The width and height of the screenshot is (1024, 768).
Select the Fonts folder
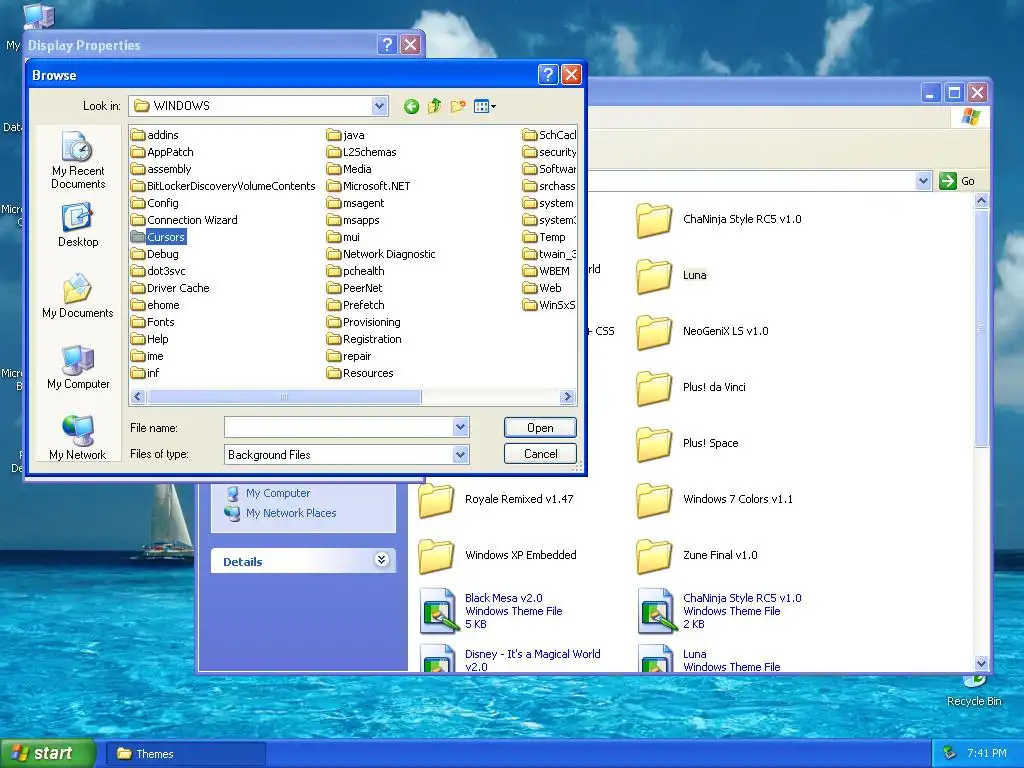153,322
